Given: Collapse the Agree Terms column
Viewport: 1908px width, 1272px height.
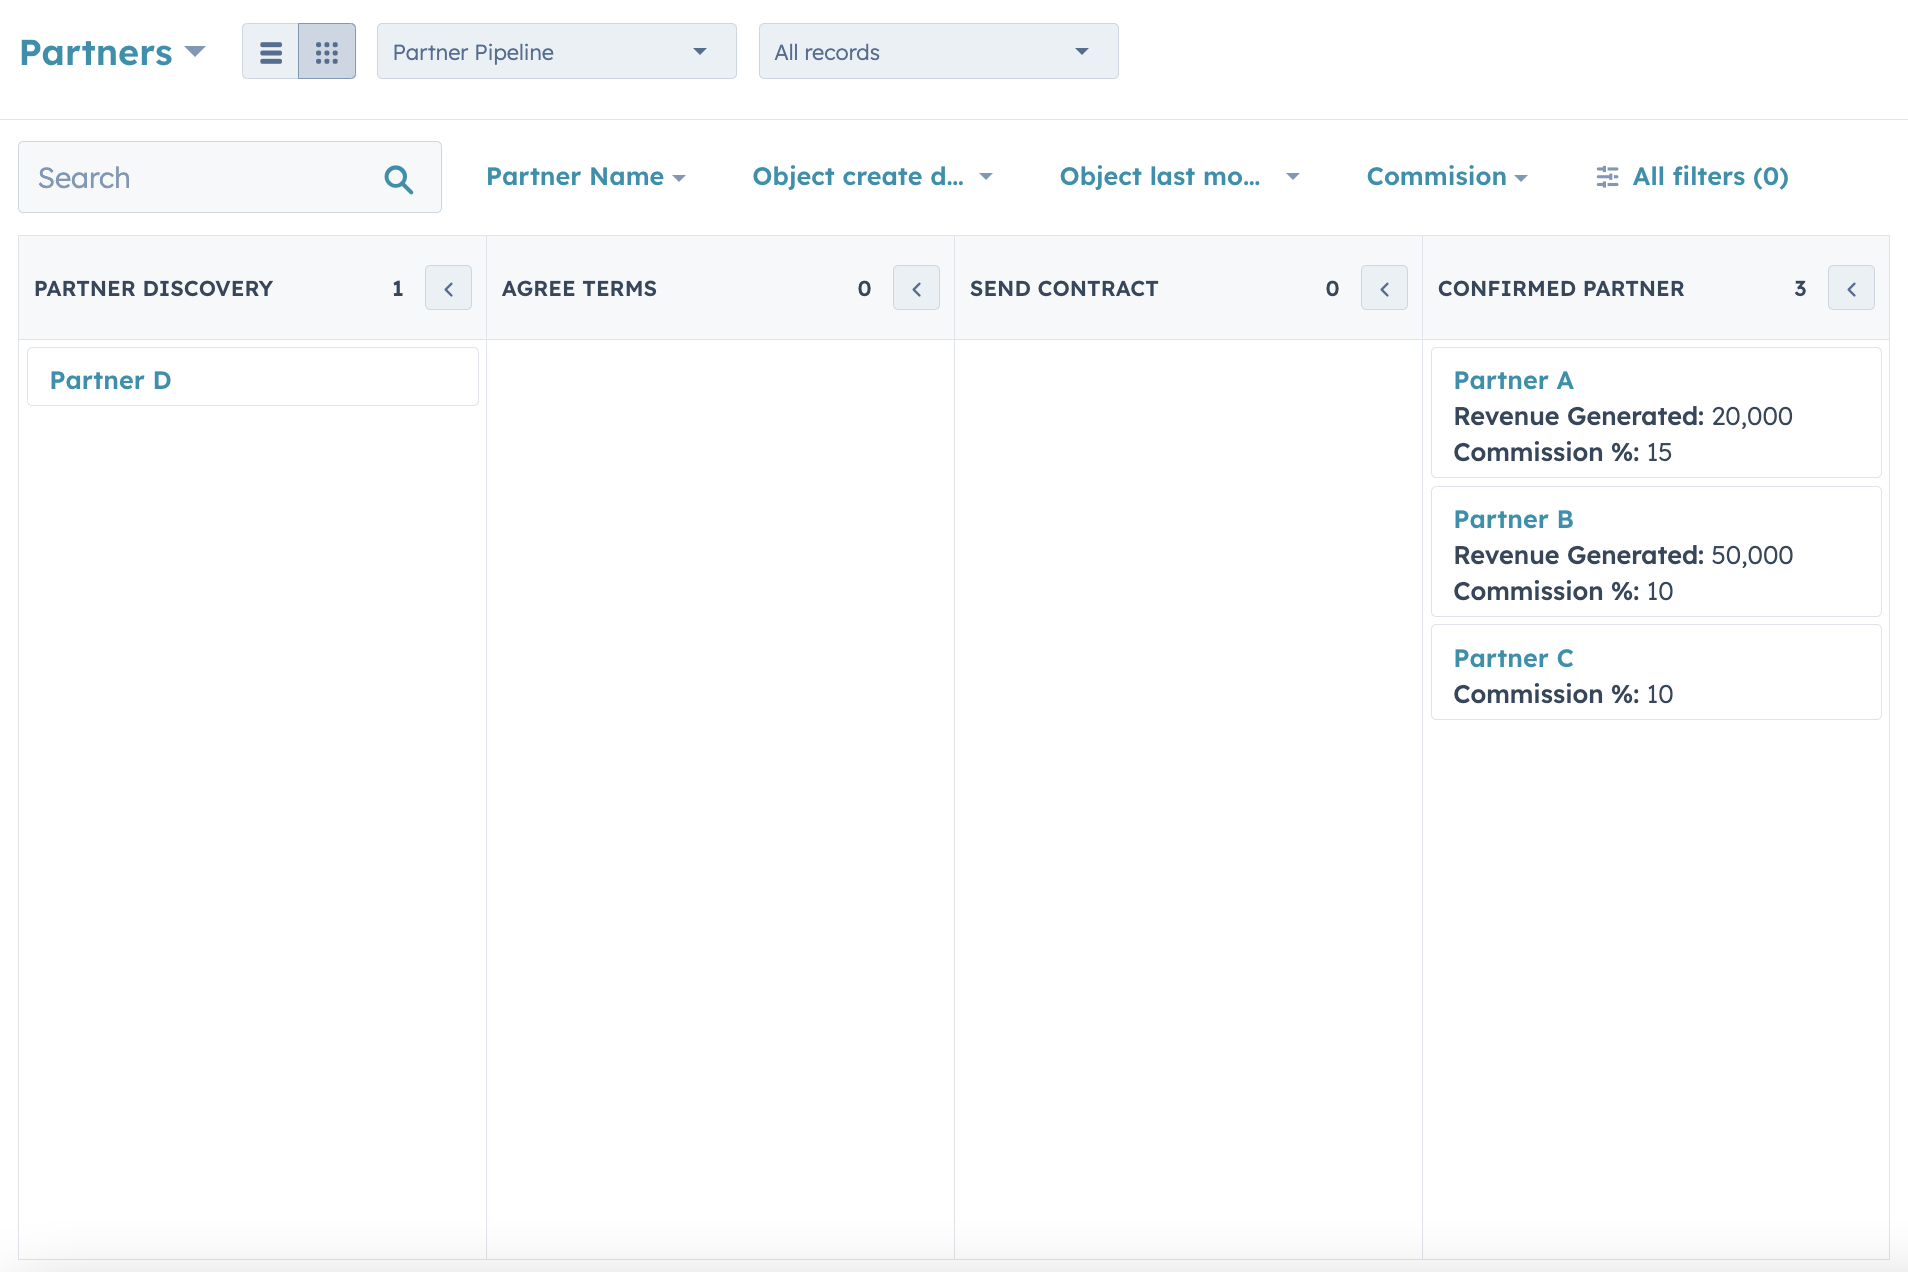Looking at the screenshot, I should [x=916, y=289].
